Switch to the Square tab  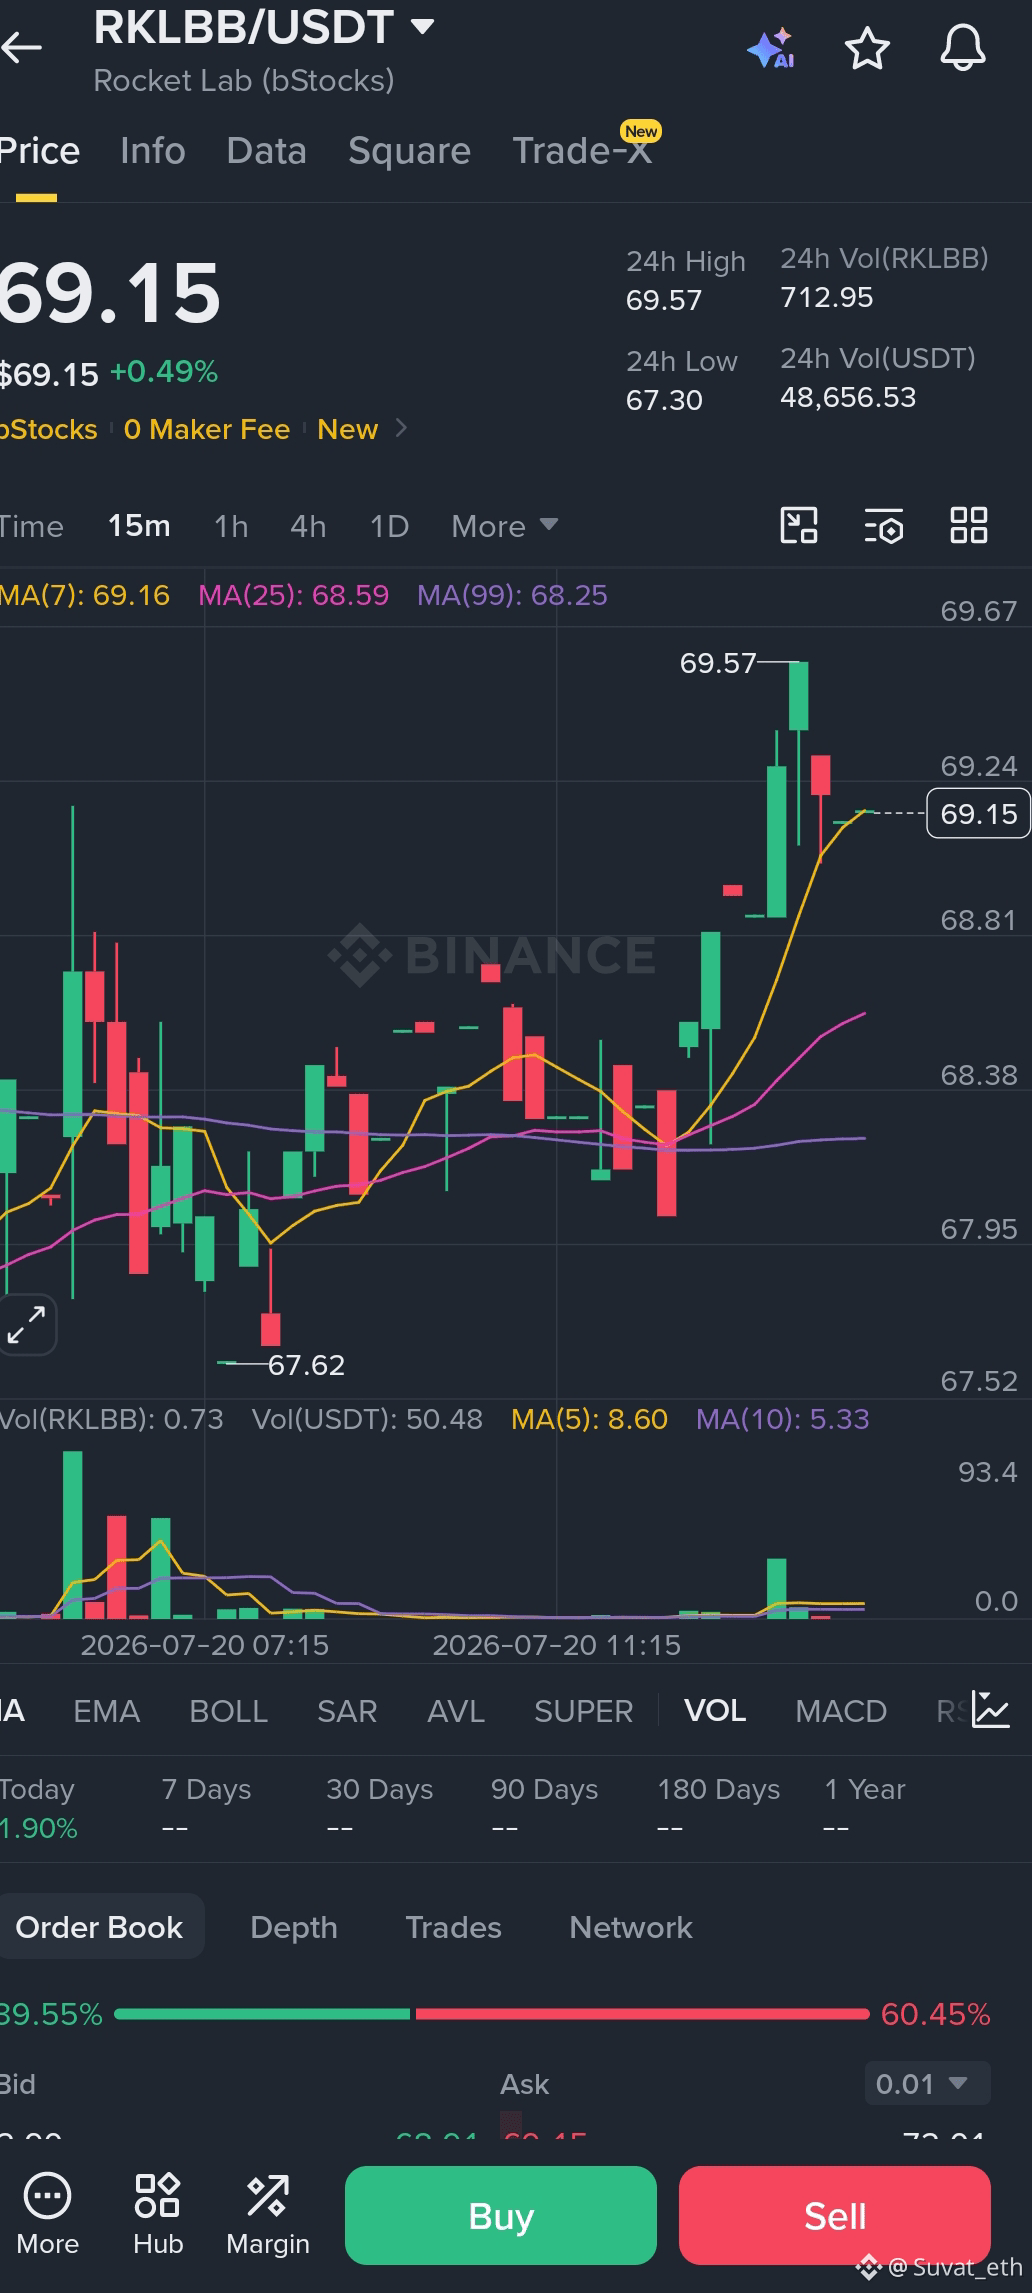409,151
